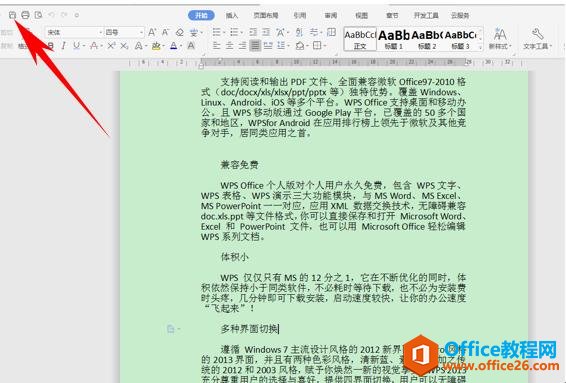Expand the styles gallery more arrow
The width and height of the screenshot is (566, 383).
click(x=480, y=47)
